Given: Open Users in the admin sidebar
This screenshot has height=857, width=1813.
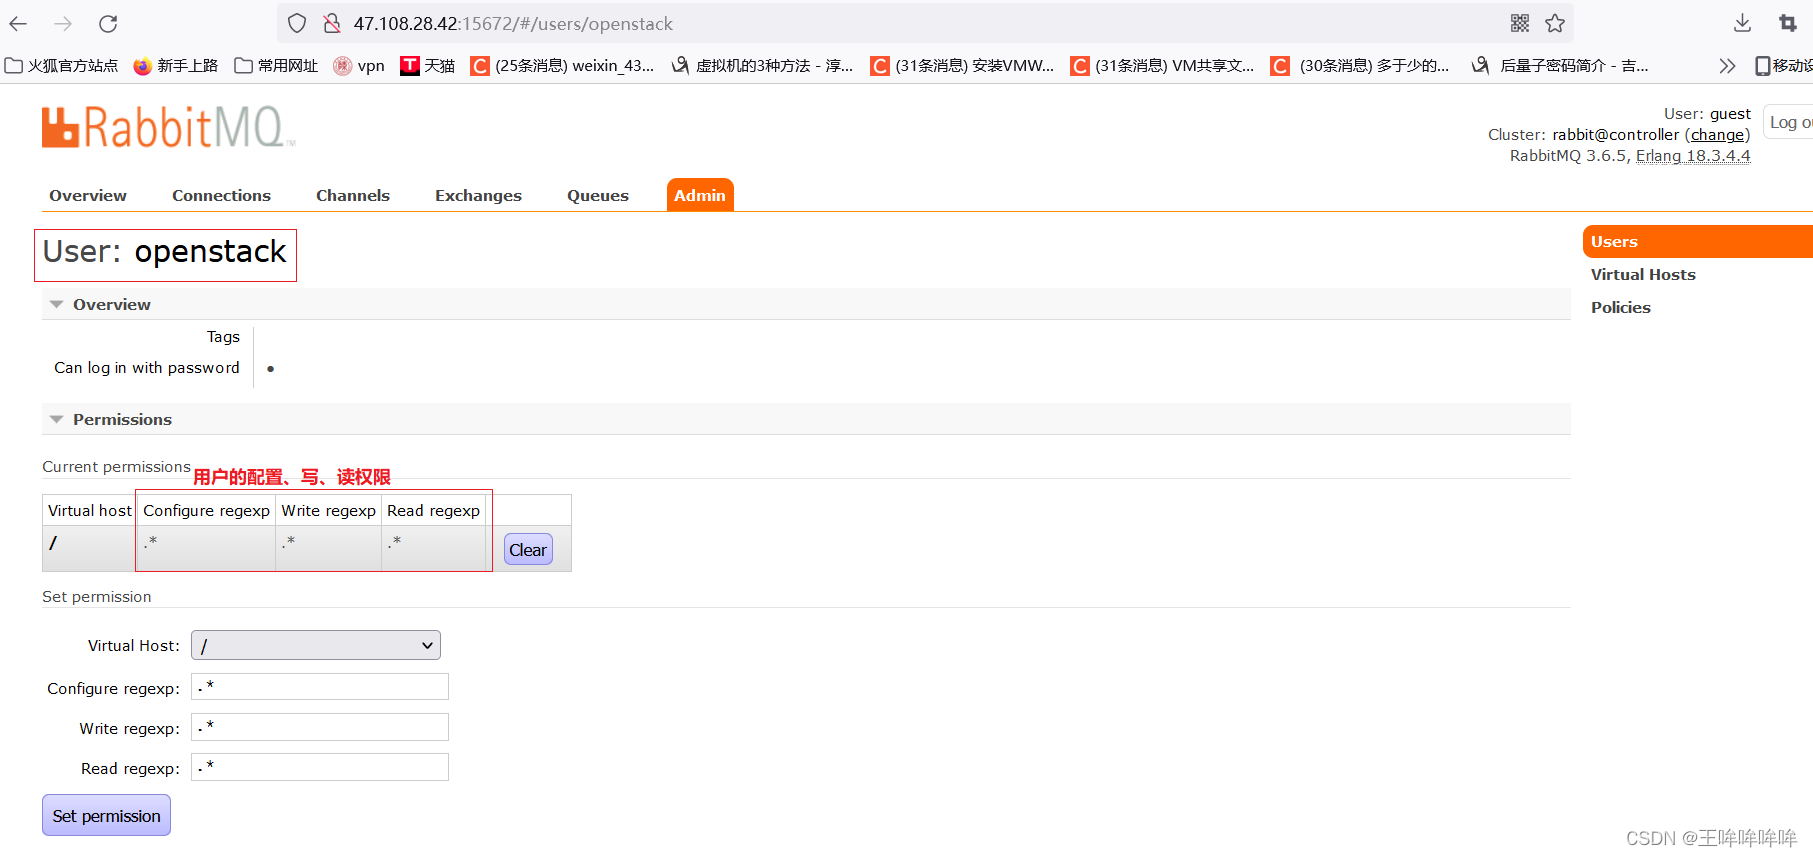Looking at the screenshot, I should coord(1698,242).
